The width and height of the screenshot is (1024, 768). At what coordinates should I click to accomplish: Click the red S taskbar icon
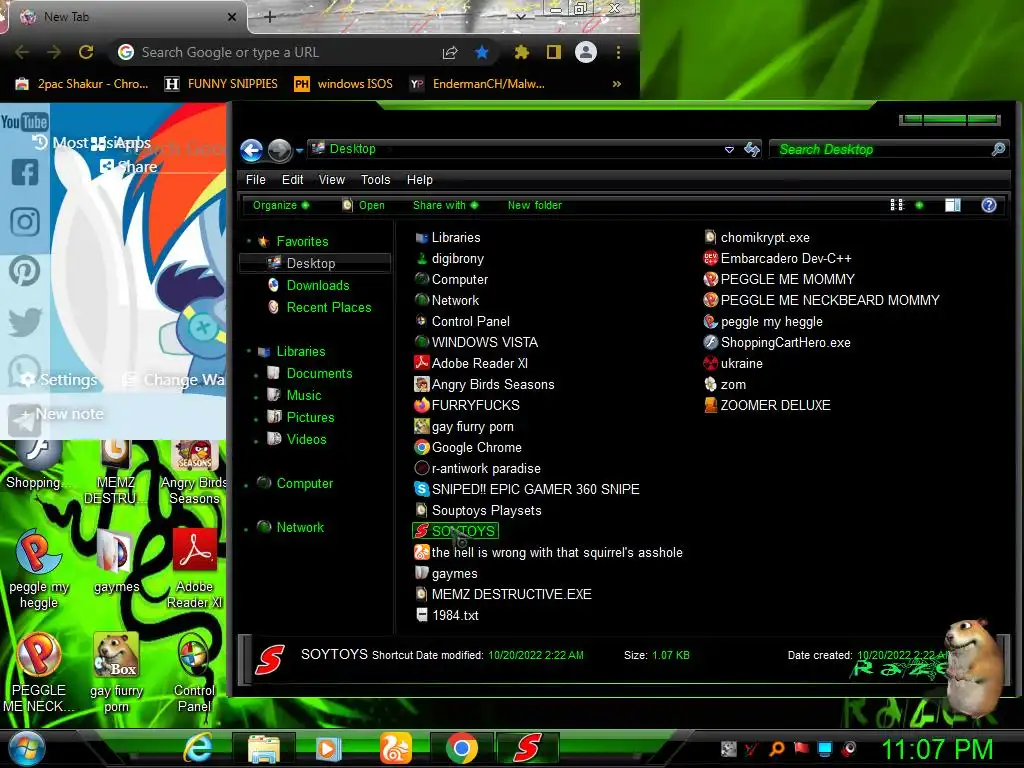click(528, 748)
